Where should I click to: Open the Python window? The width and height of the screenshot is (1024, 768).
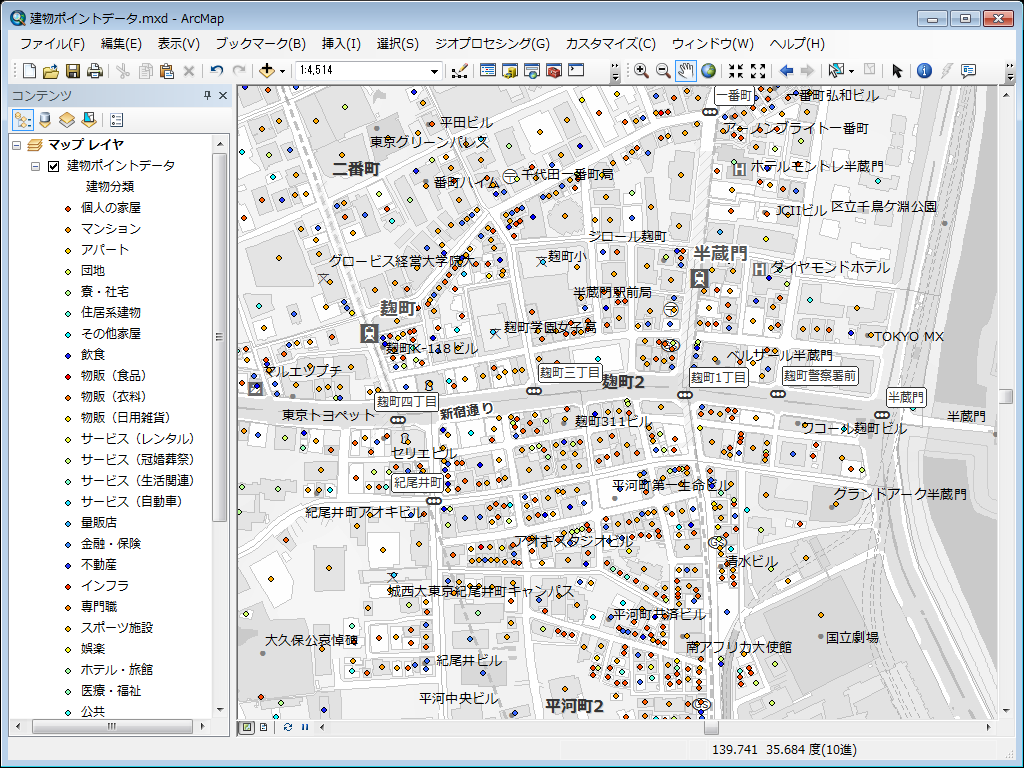576,71
